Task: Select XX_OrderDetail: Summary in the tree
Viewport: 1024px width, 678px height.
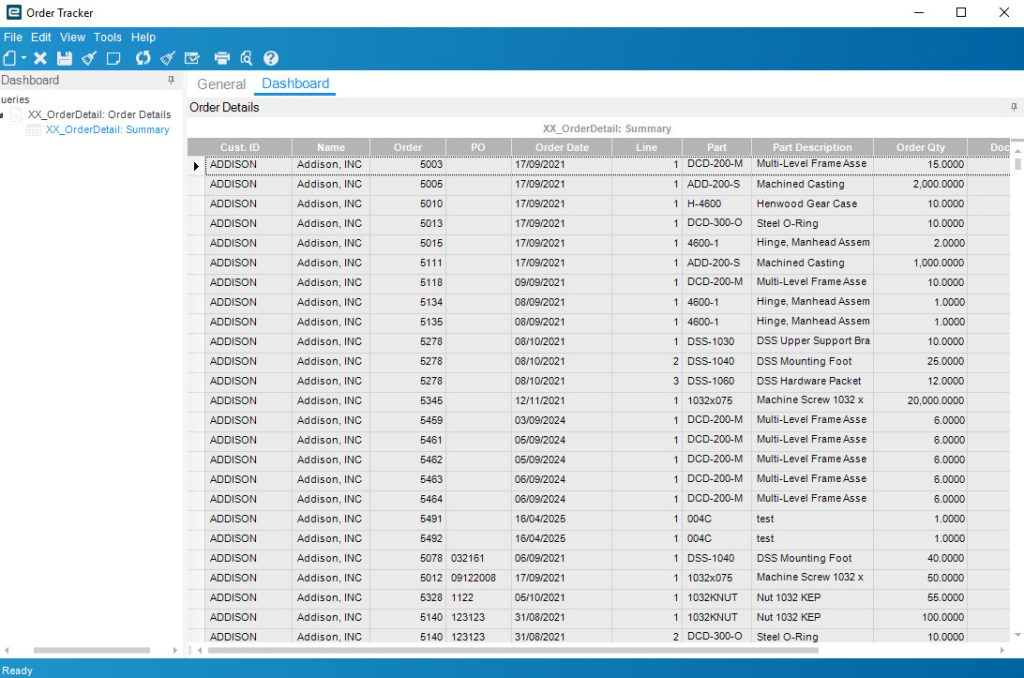Action: pos(107,129)
